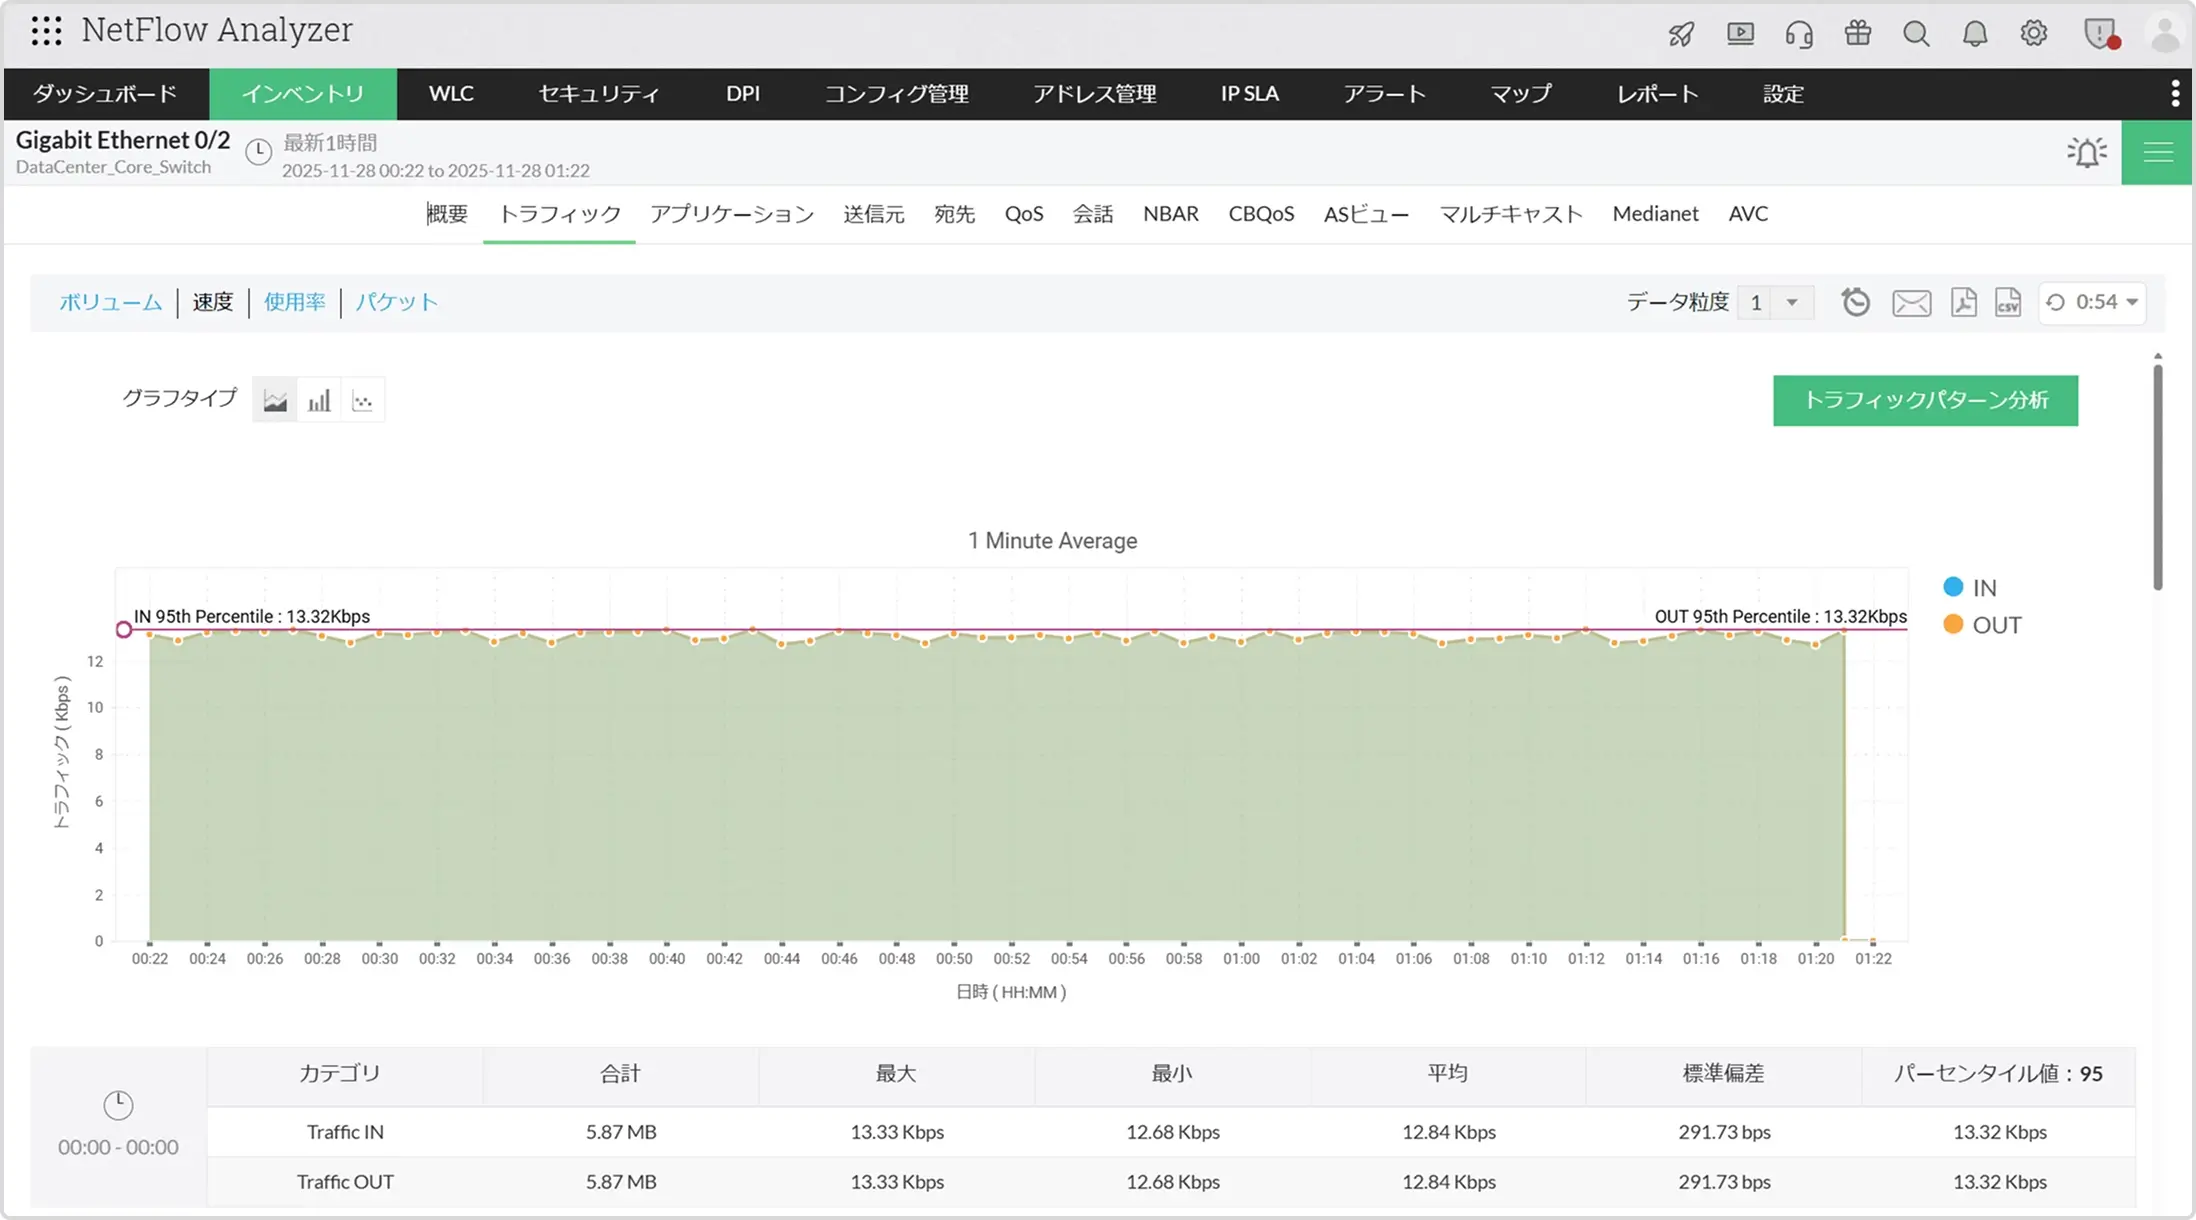Open the アドレス管理 menu
The image size is (2196, 1220).
coord(1095,94)
